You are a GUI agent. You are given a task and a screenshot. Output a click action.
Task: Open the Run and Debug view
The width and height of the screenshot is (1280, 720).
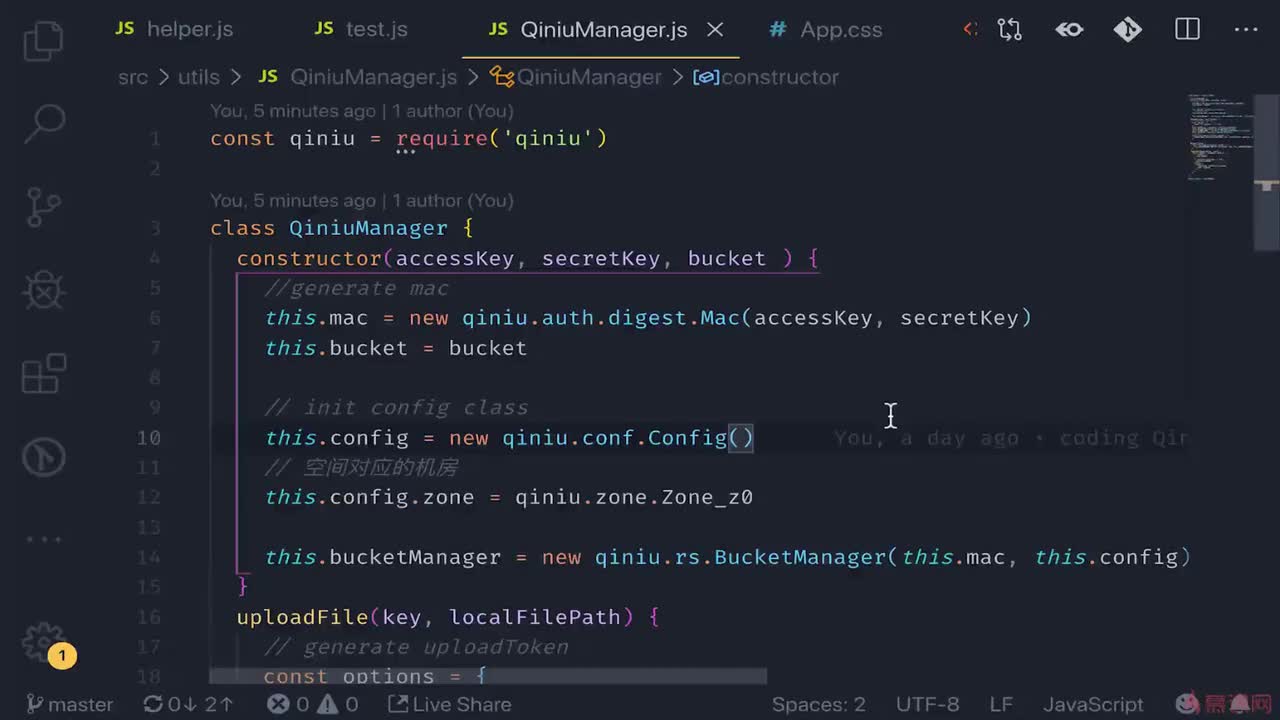(x=43, y=291)
